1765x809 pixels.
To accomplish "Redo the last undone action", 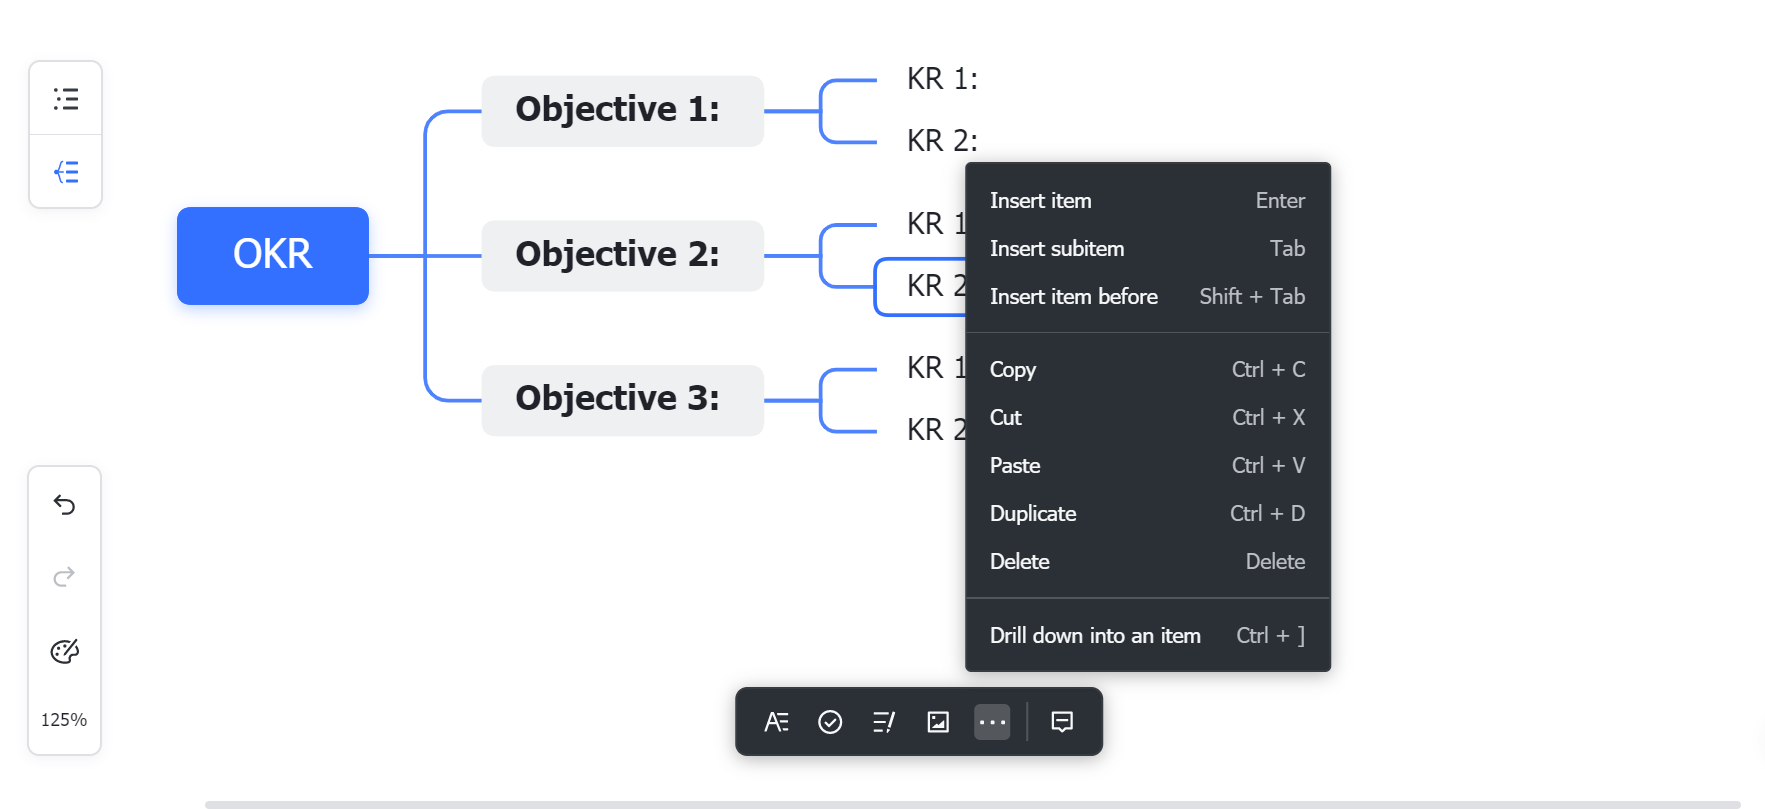I will tap(64, 577).
